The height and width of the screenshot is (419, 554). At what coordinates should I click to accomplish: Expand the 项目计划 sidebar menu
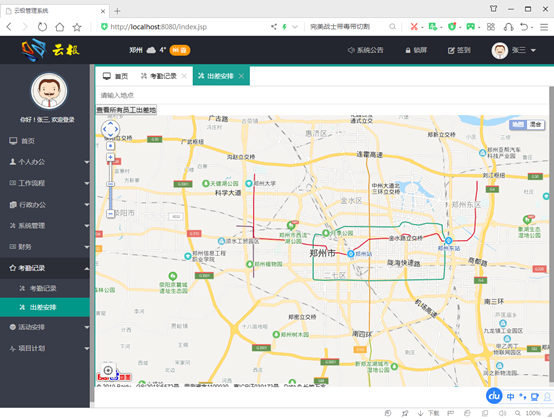pos(45,348)
